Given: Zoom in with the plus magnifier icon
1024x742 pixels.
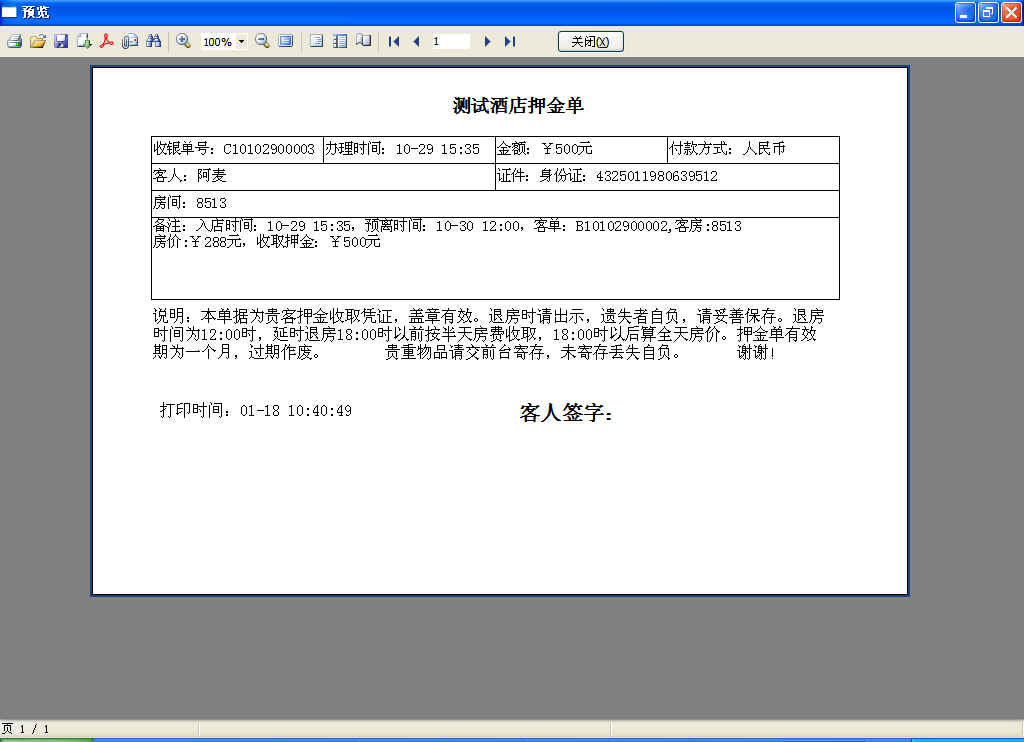Looking at the screenshot, I should 184,41.
